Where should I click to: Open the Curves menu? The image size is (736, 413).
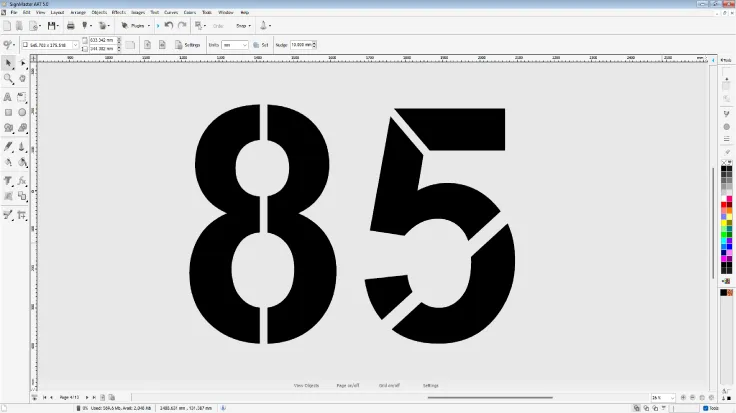tap(171, 13)
